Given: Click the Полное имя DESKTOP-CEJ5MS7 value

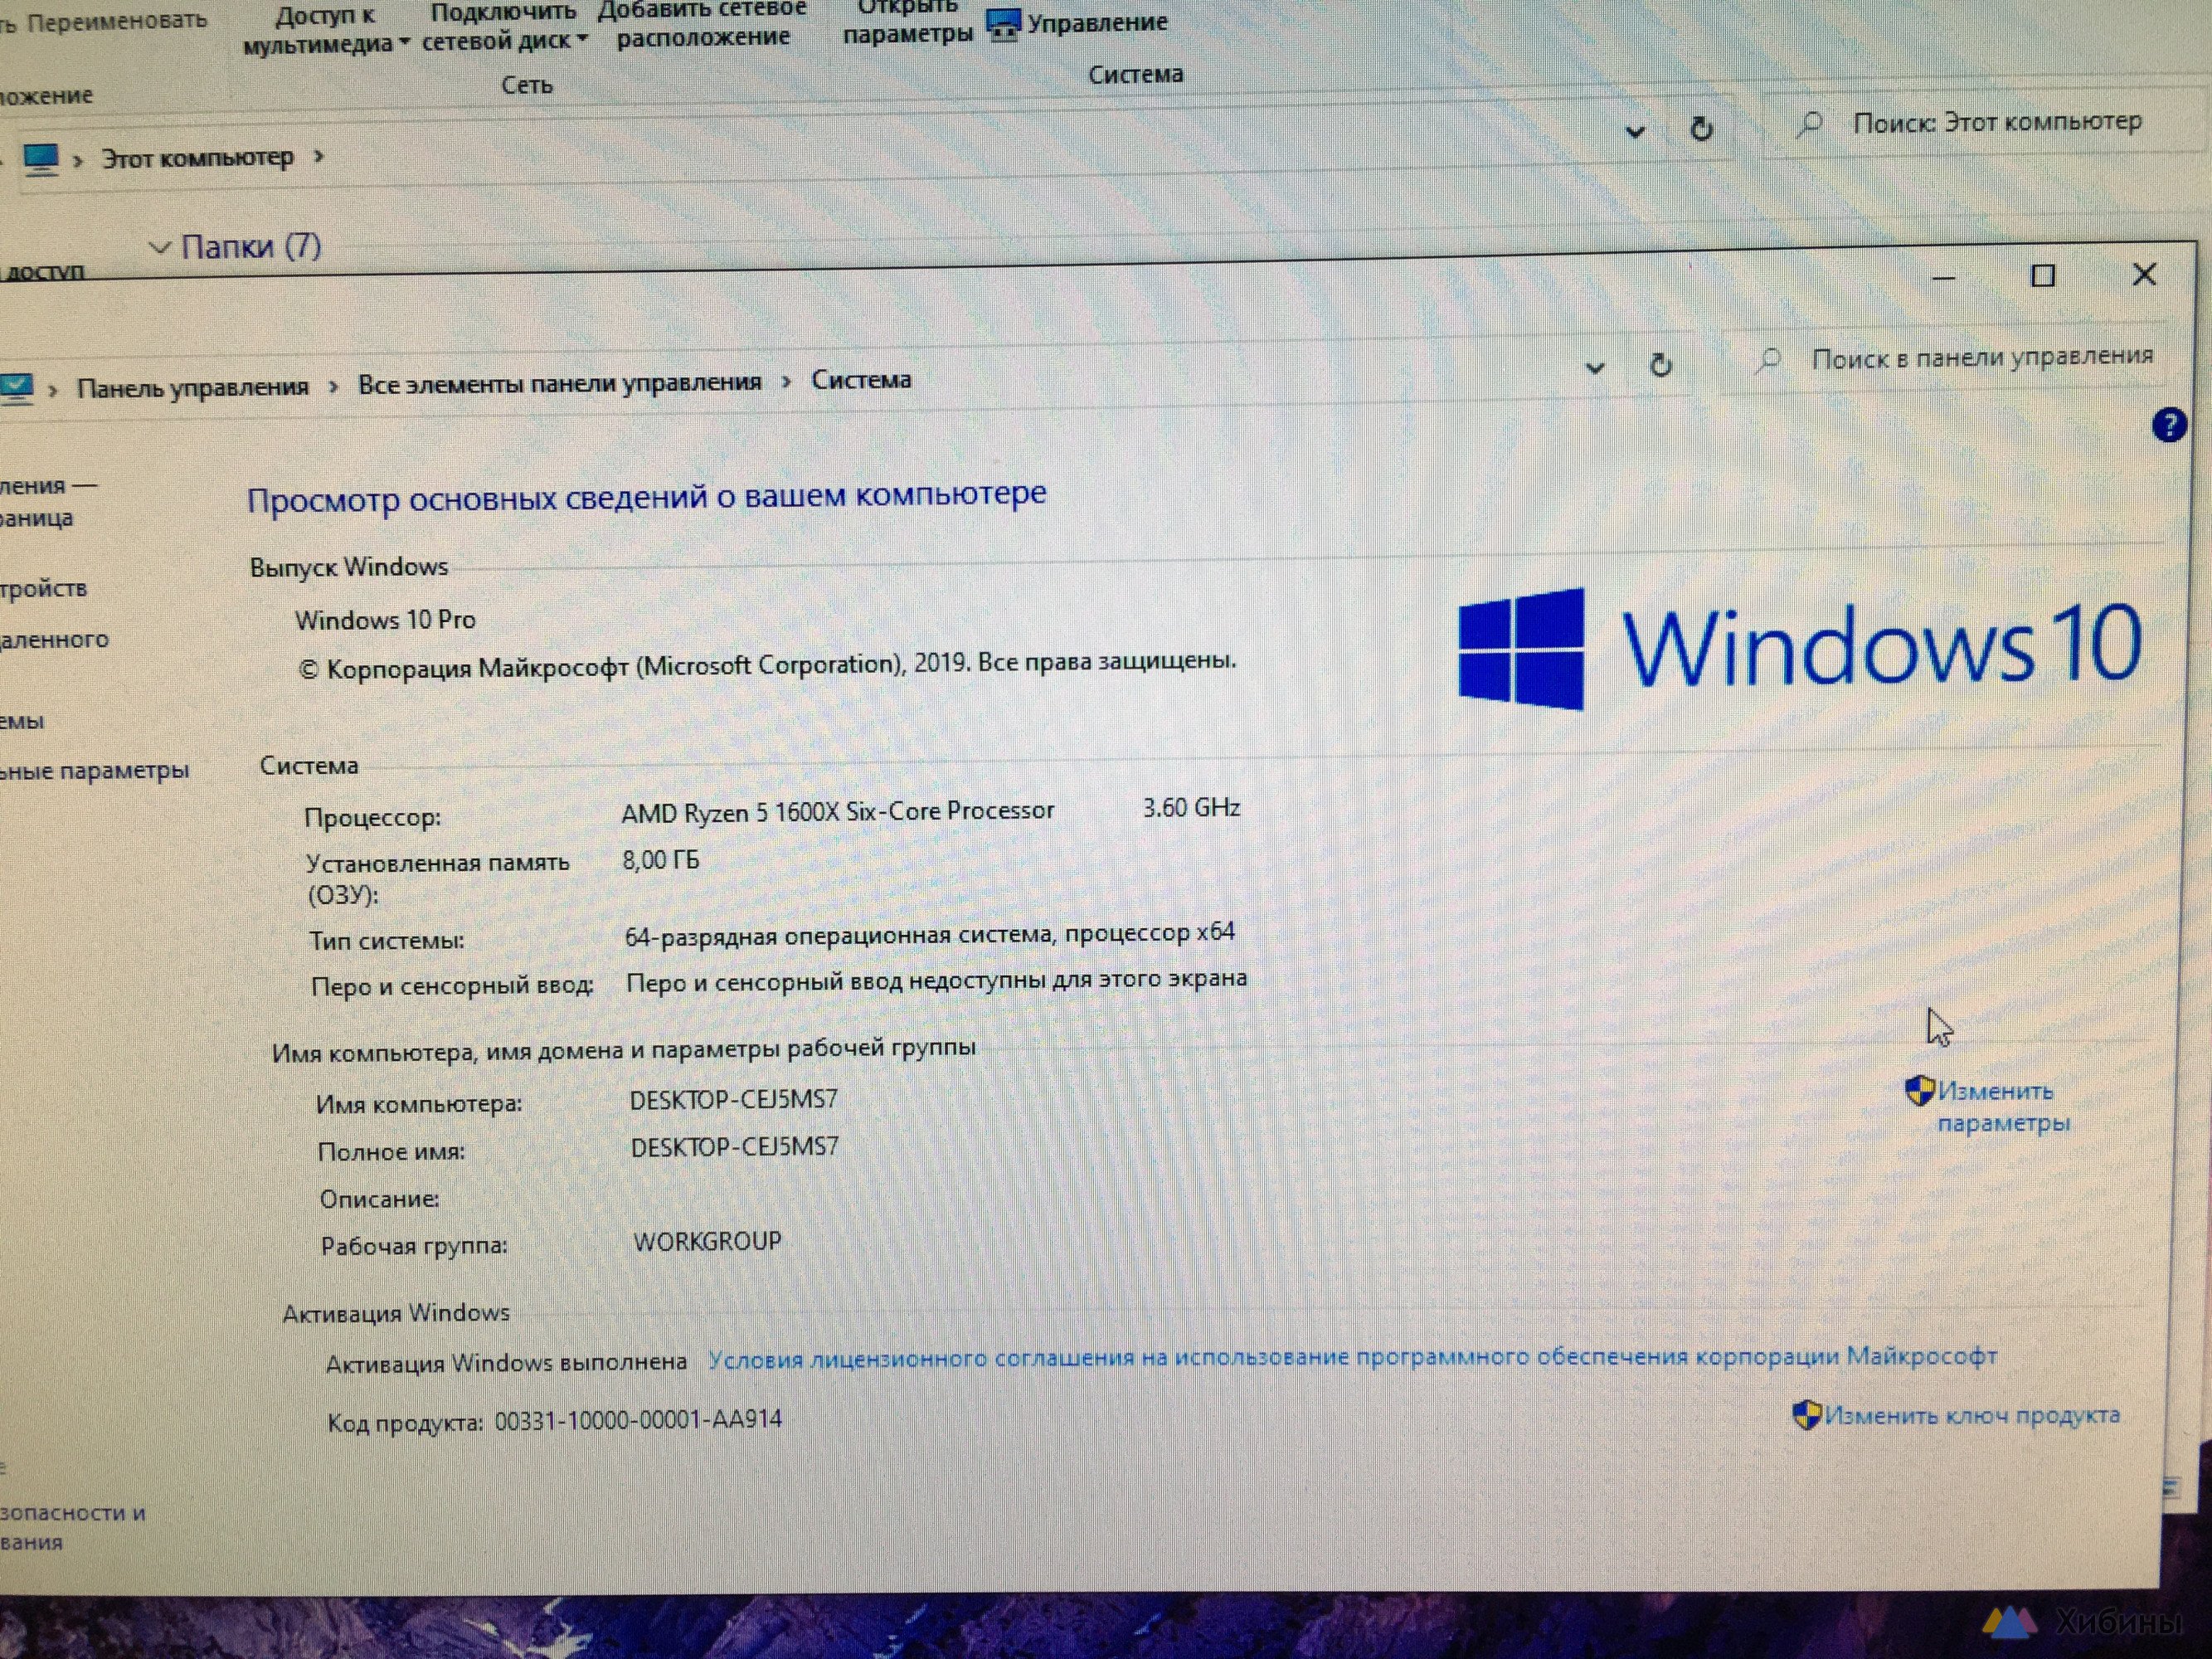Looking at the screenshot, I should (x=734, y=1147).
